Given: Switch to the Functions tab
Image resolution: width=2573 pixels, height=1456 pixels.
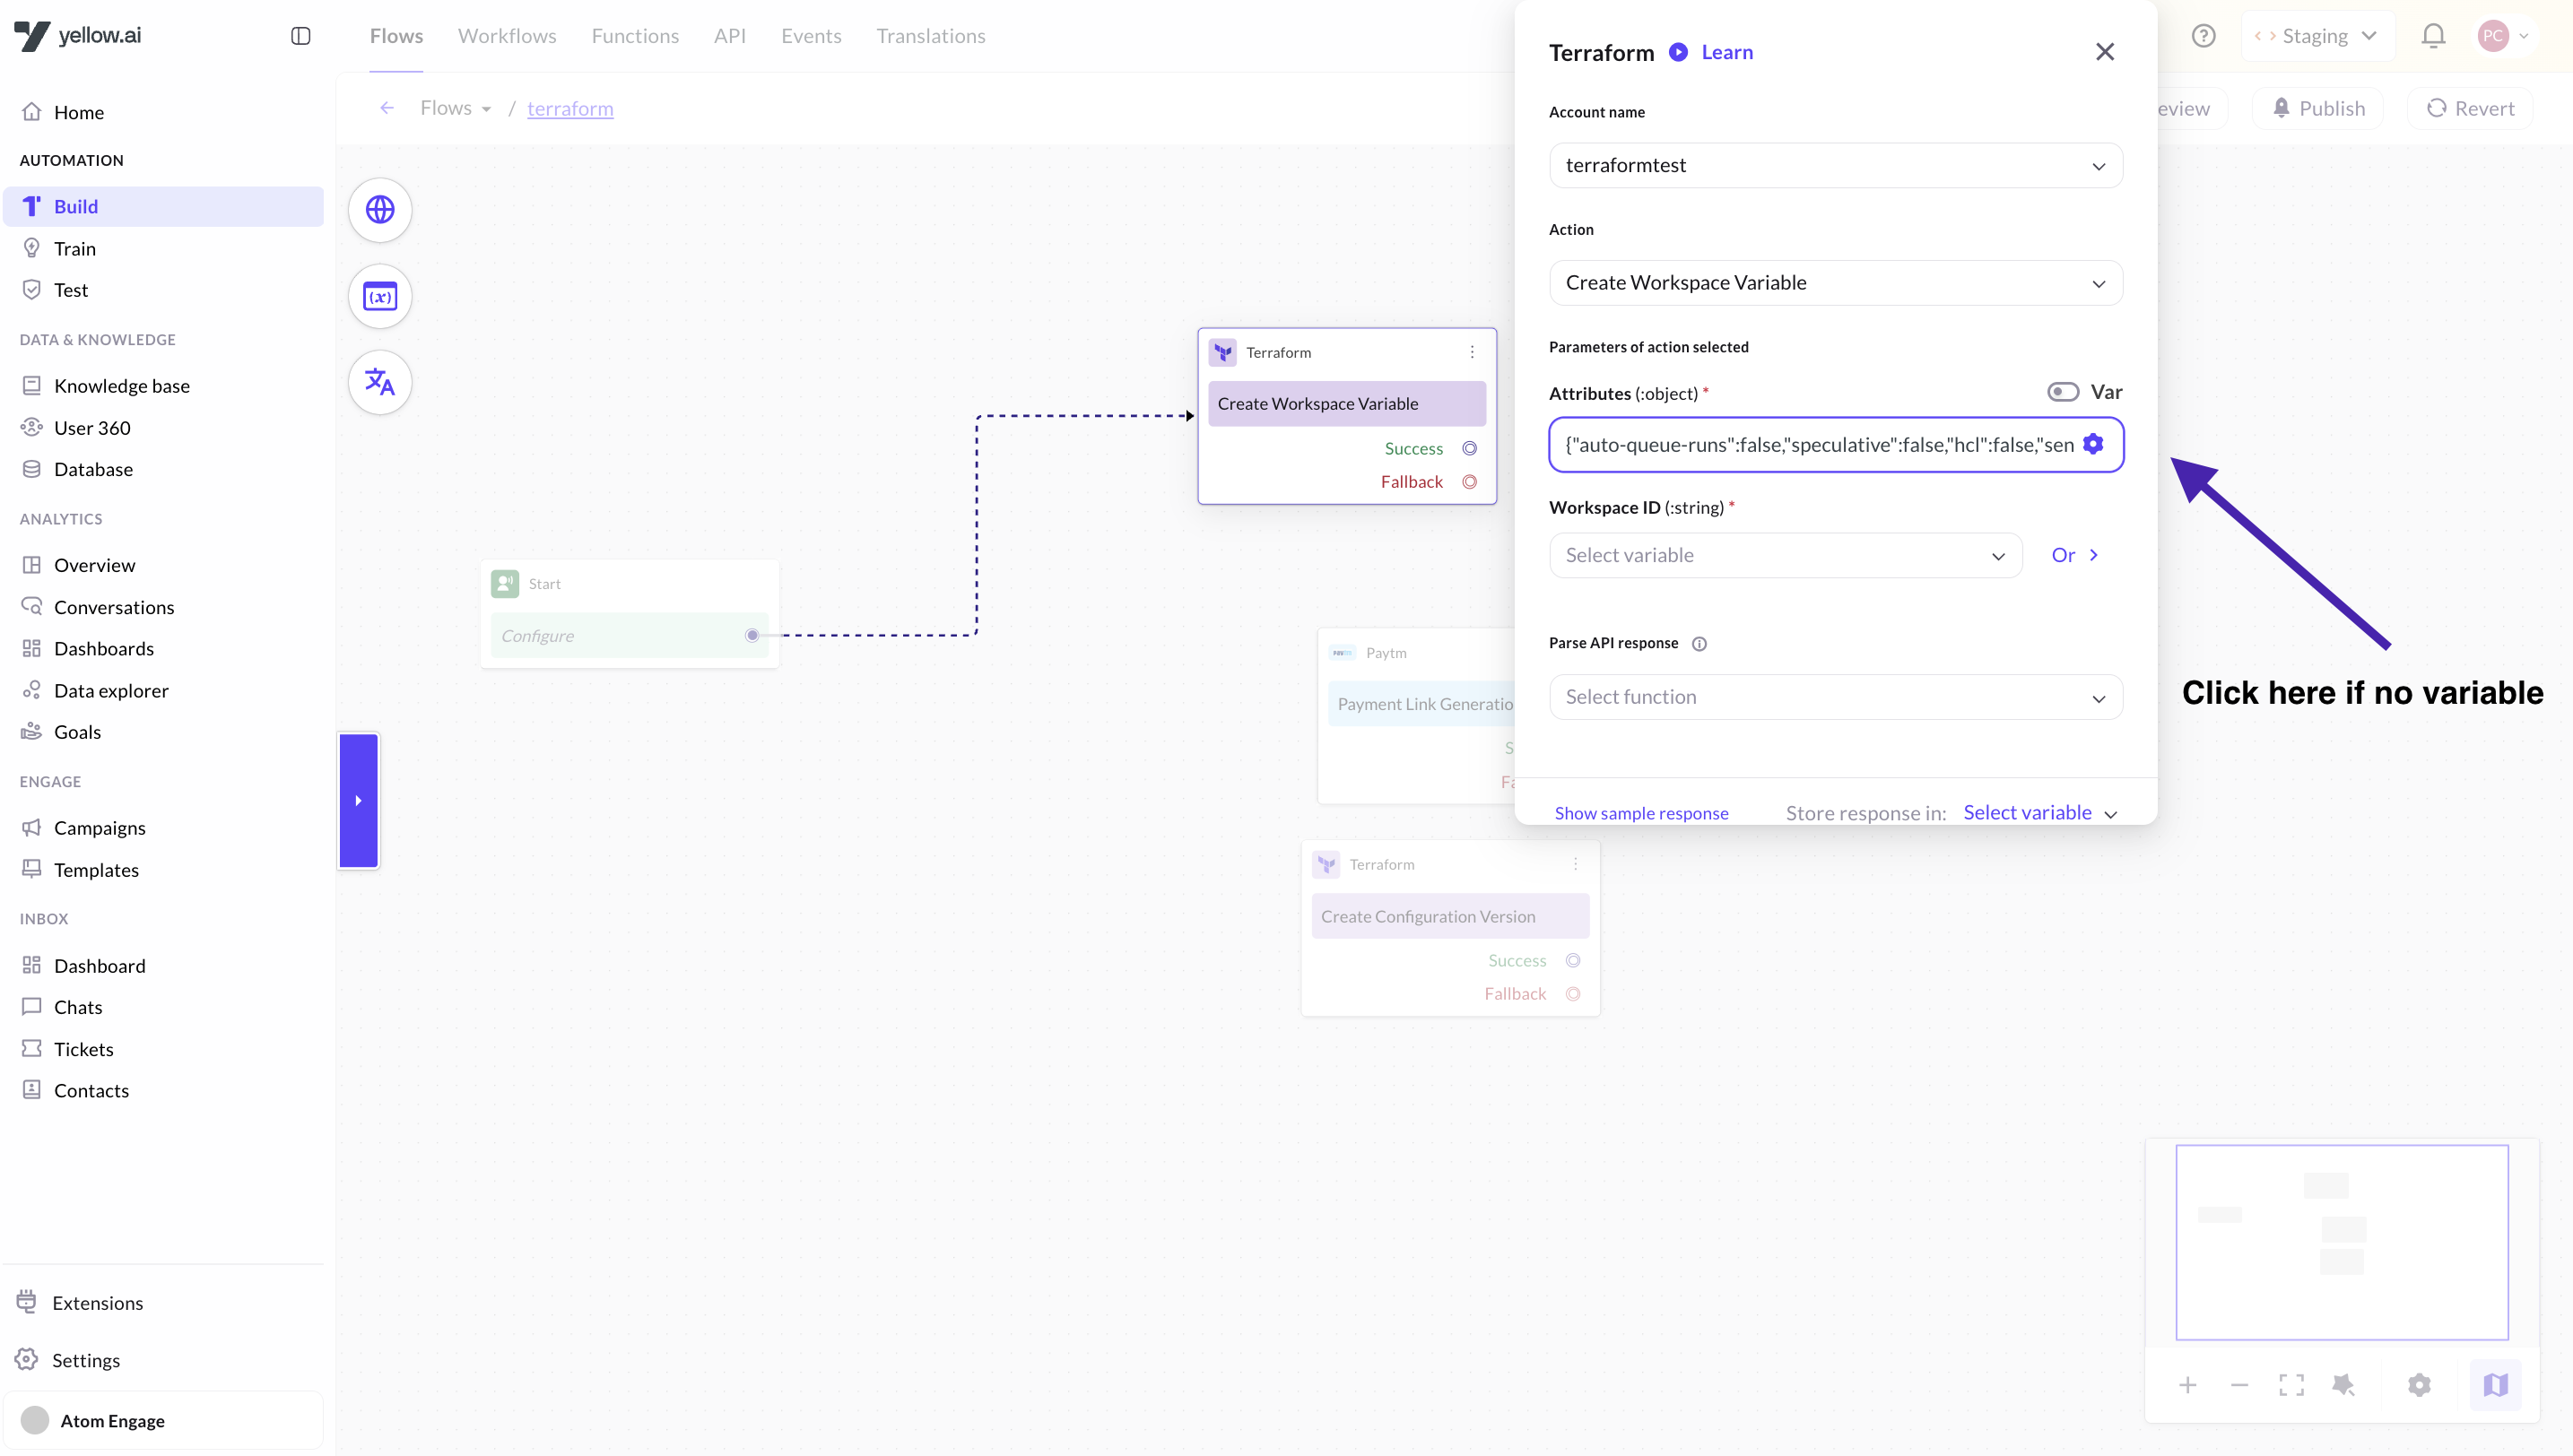Looking at the screenshot, I should point(635,36).
